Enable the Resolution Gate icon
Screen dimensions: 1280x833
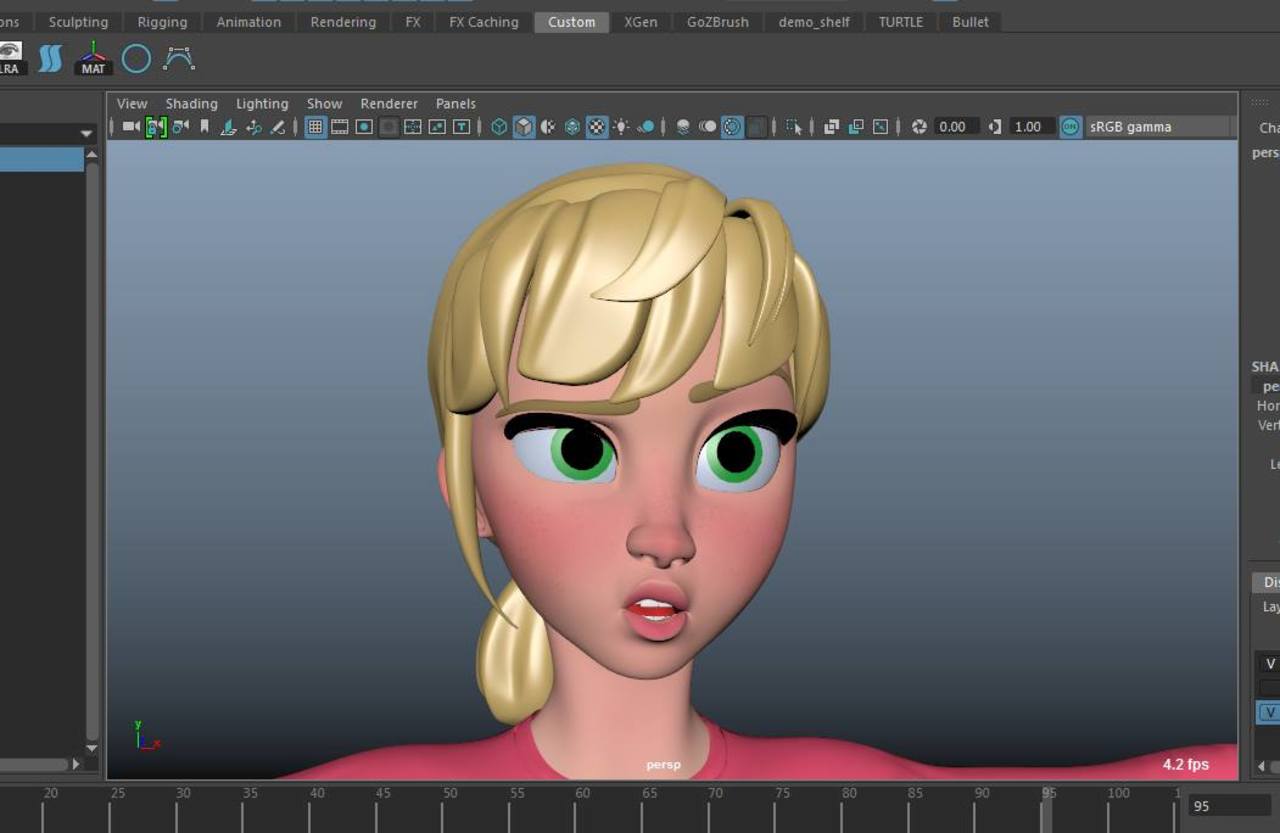[366, 127]
